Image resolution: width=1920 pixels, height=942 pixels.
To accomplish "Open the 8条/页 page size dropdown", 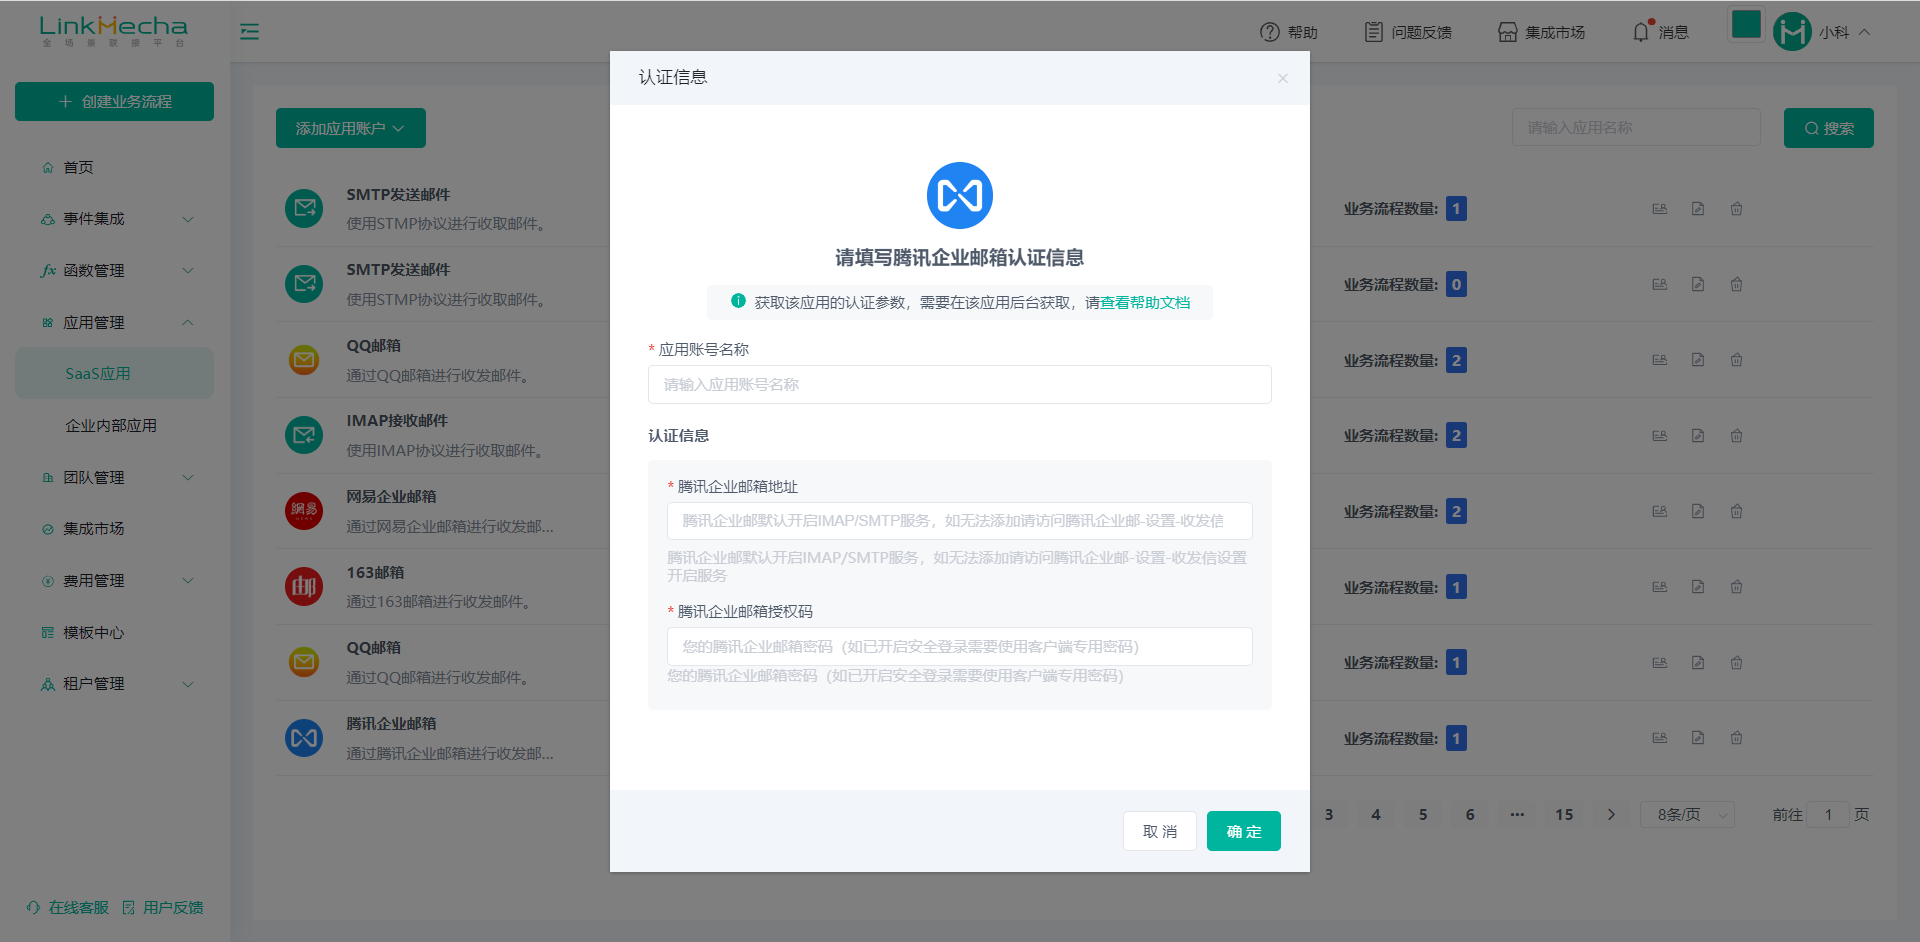I will pos(1688,815).
